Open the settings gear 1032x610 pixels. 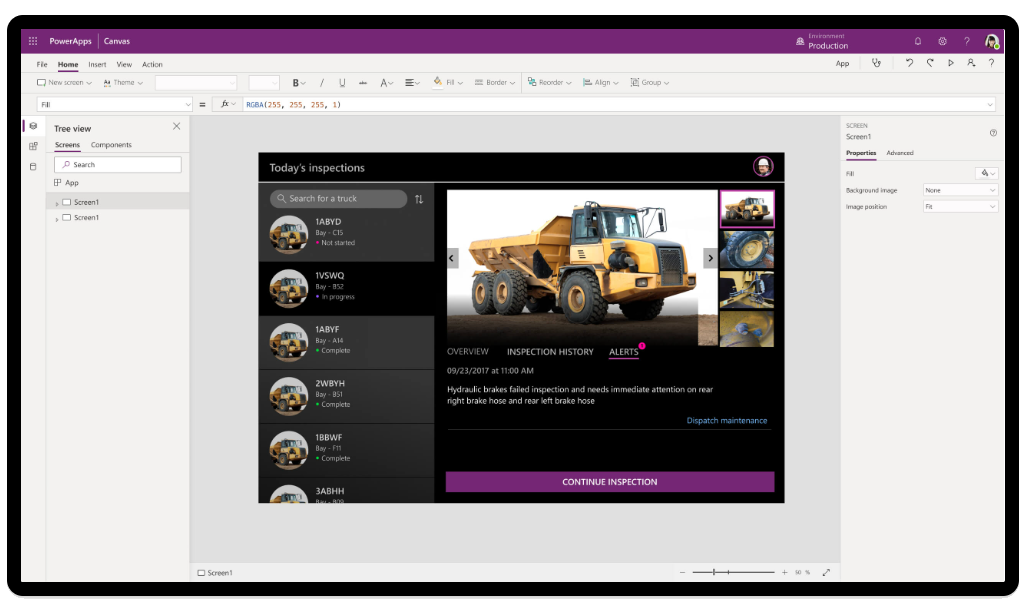pyautogui.click(x=942, y=41)
